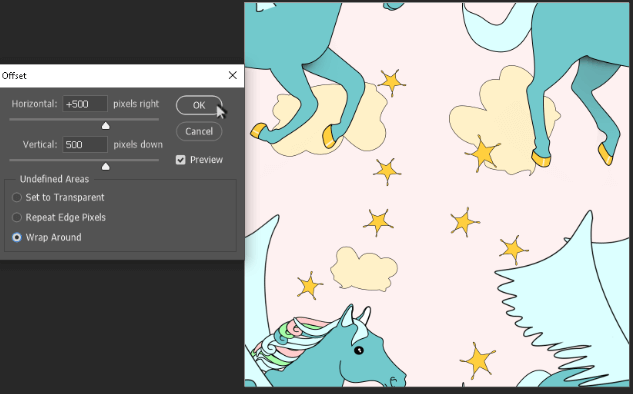The image size is (633, 394).
Task: Click the Vertical slider handle
Action: point(105,166)
